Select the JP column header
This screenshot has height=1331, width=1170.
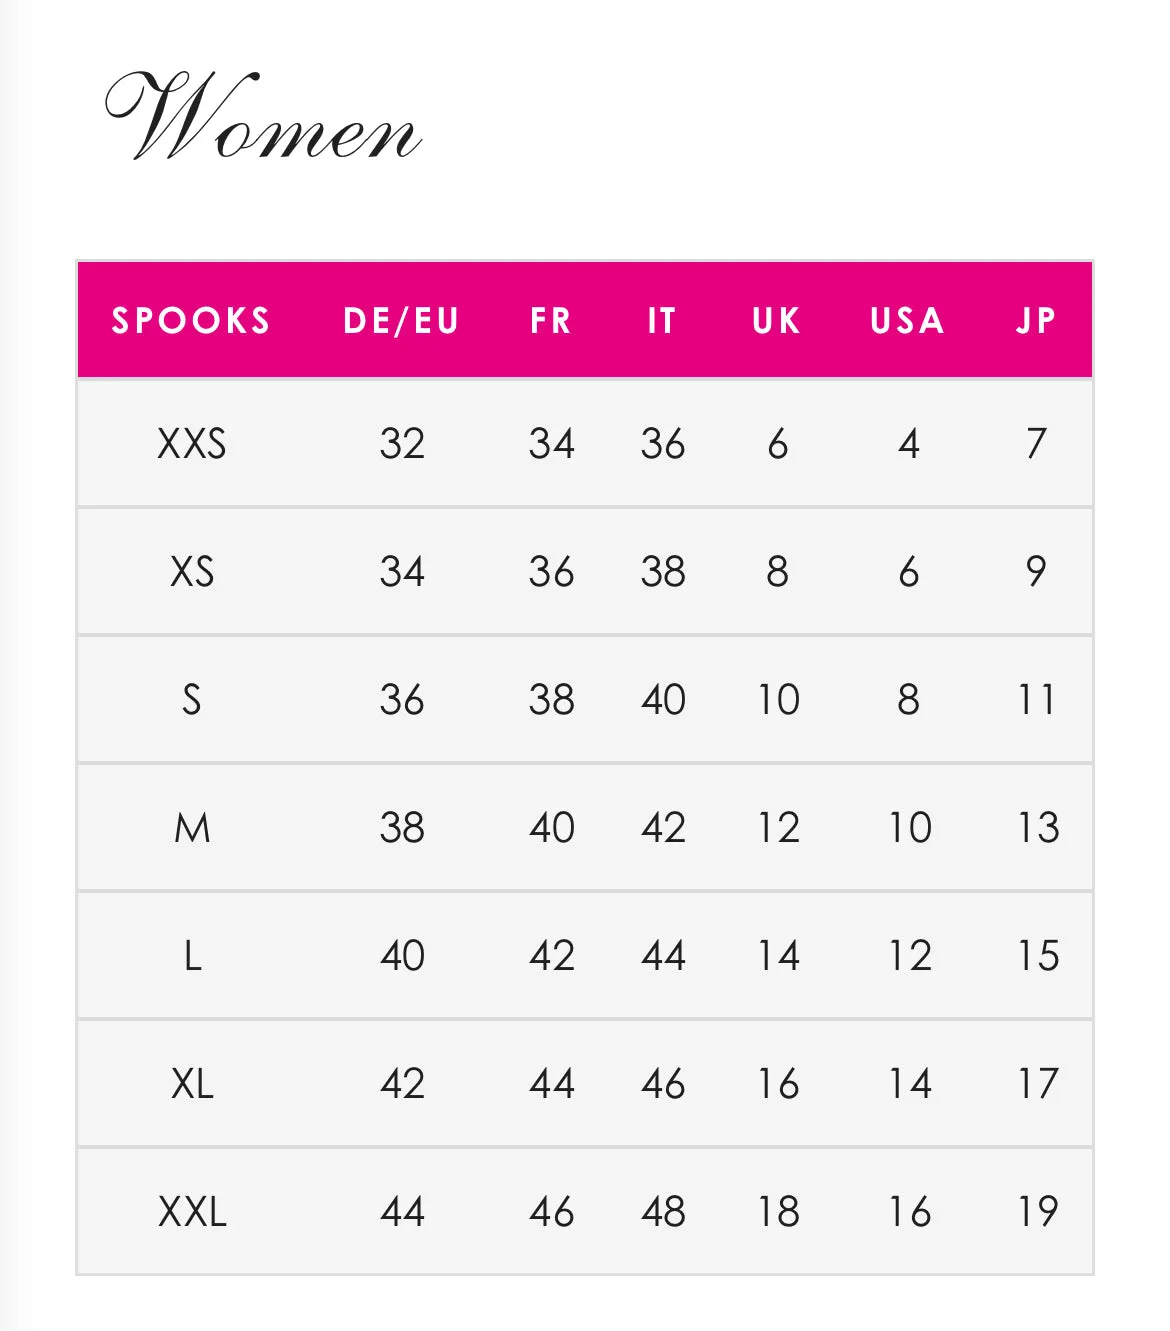[x=1037, y=320]
